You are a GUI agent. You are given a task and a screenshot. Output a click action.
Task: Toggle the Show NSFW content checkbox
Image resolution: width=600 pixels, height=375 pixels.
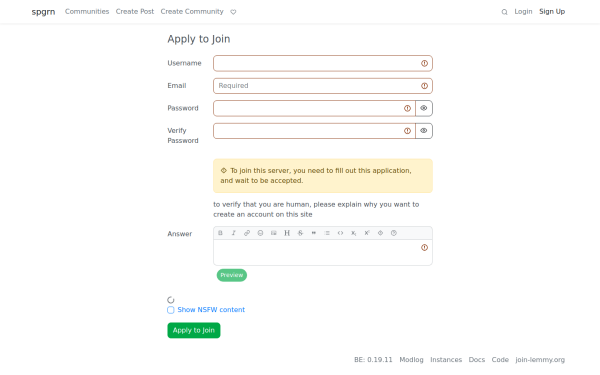171,310
